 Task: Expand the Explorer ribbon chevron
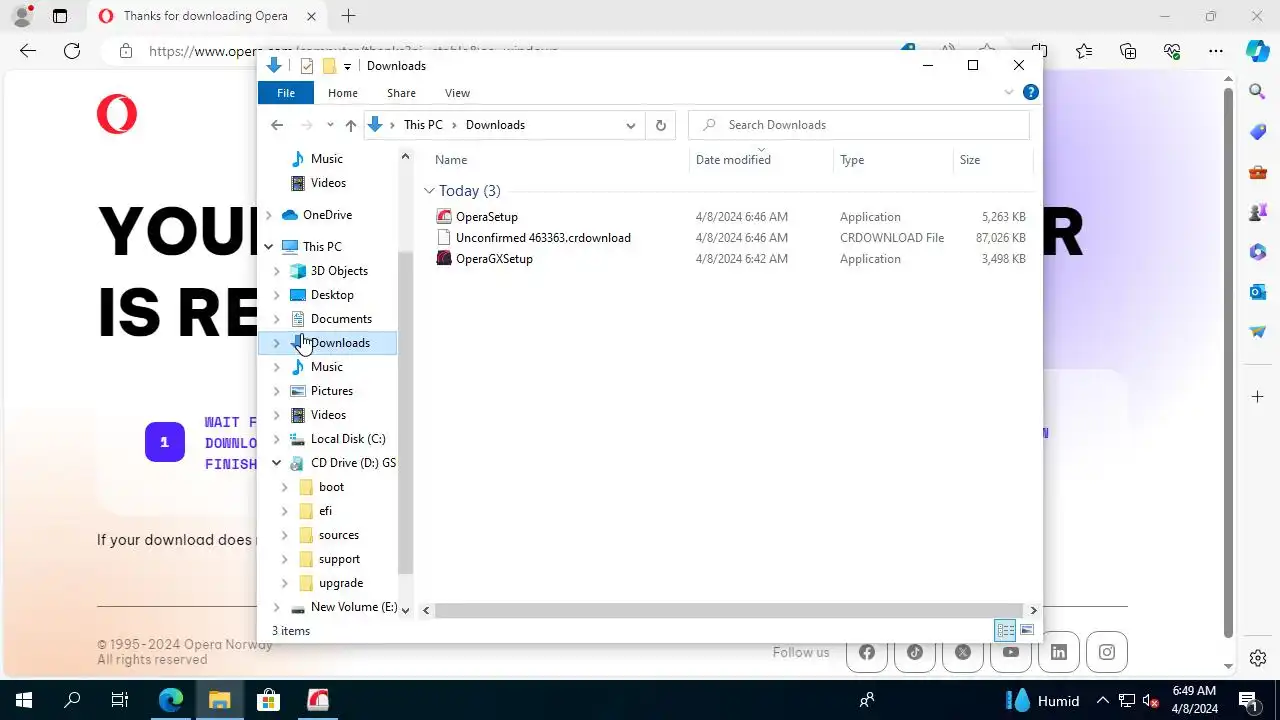point(1009,92)
